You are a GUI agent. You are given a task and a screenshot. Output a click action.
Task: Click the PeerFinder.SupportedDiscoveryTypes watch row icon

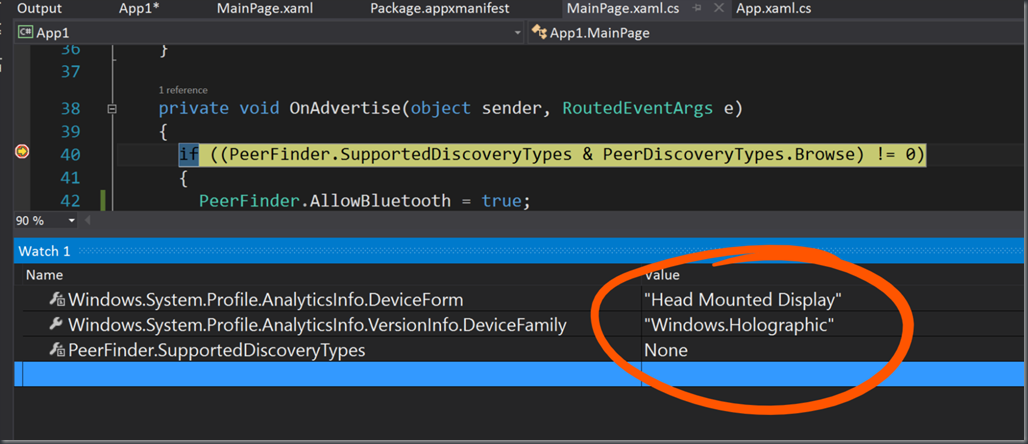[58, 351]
